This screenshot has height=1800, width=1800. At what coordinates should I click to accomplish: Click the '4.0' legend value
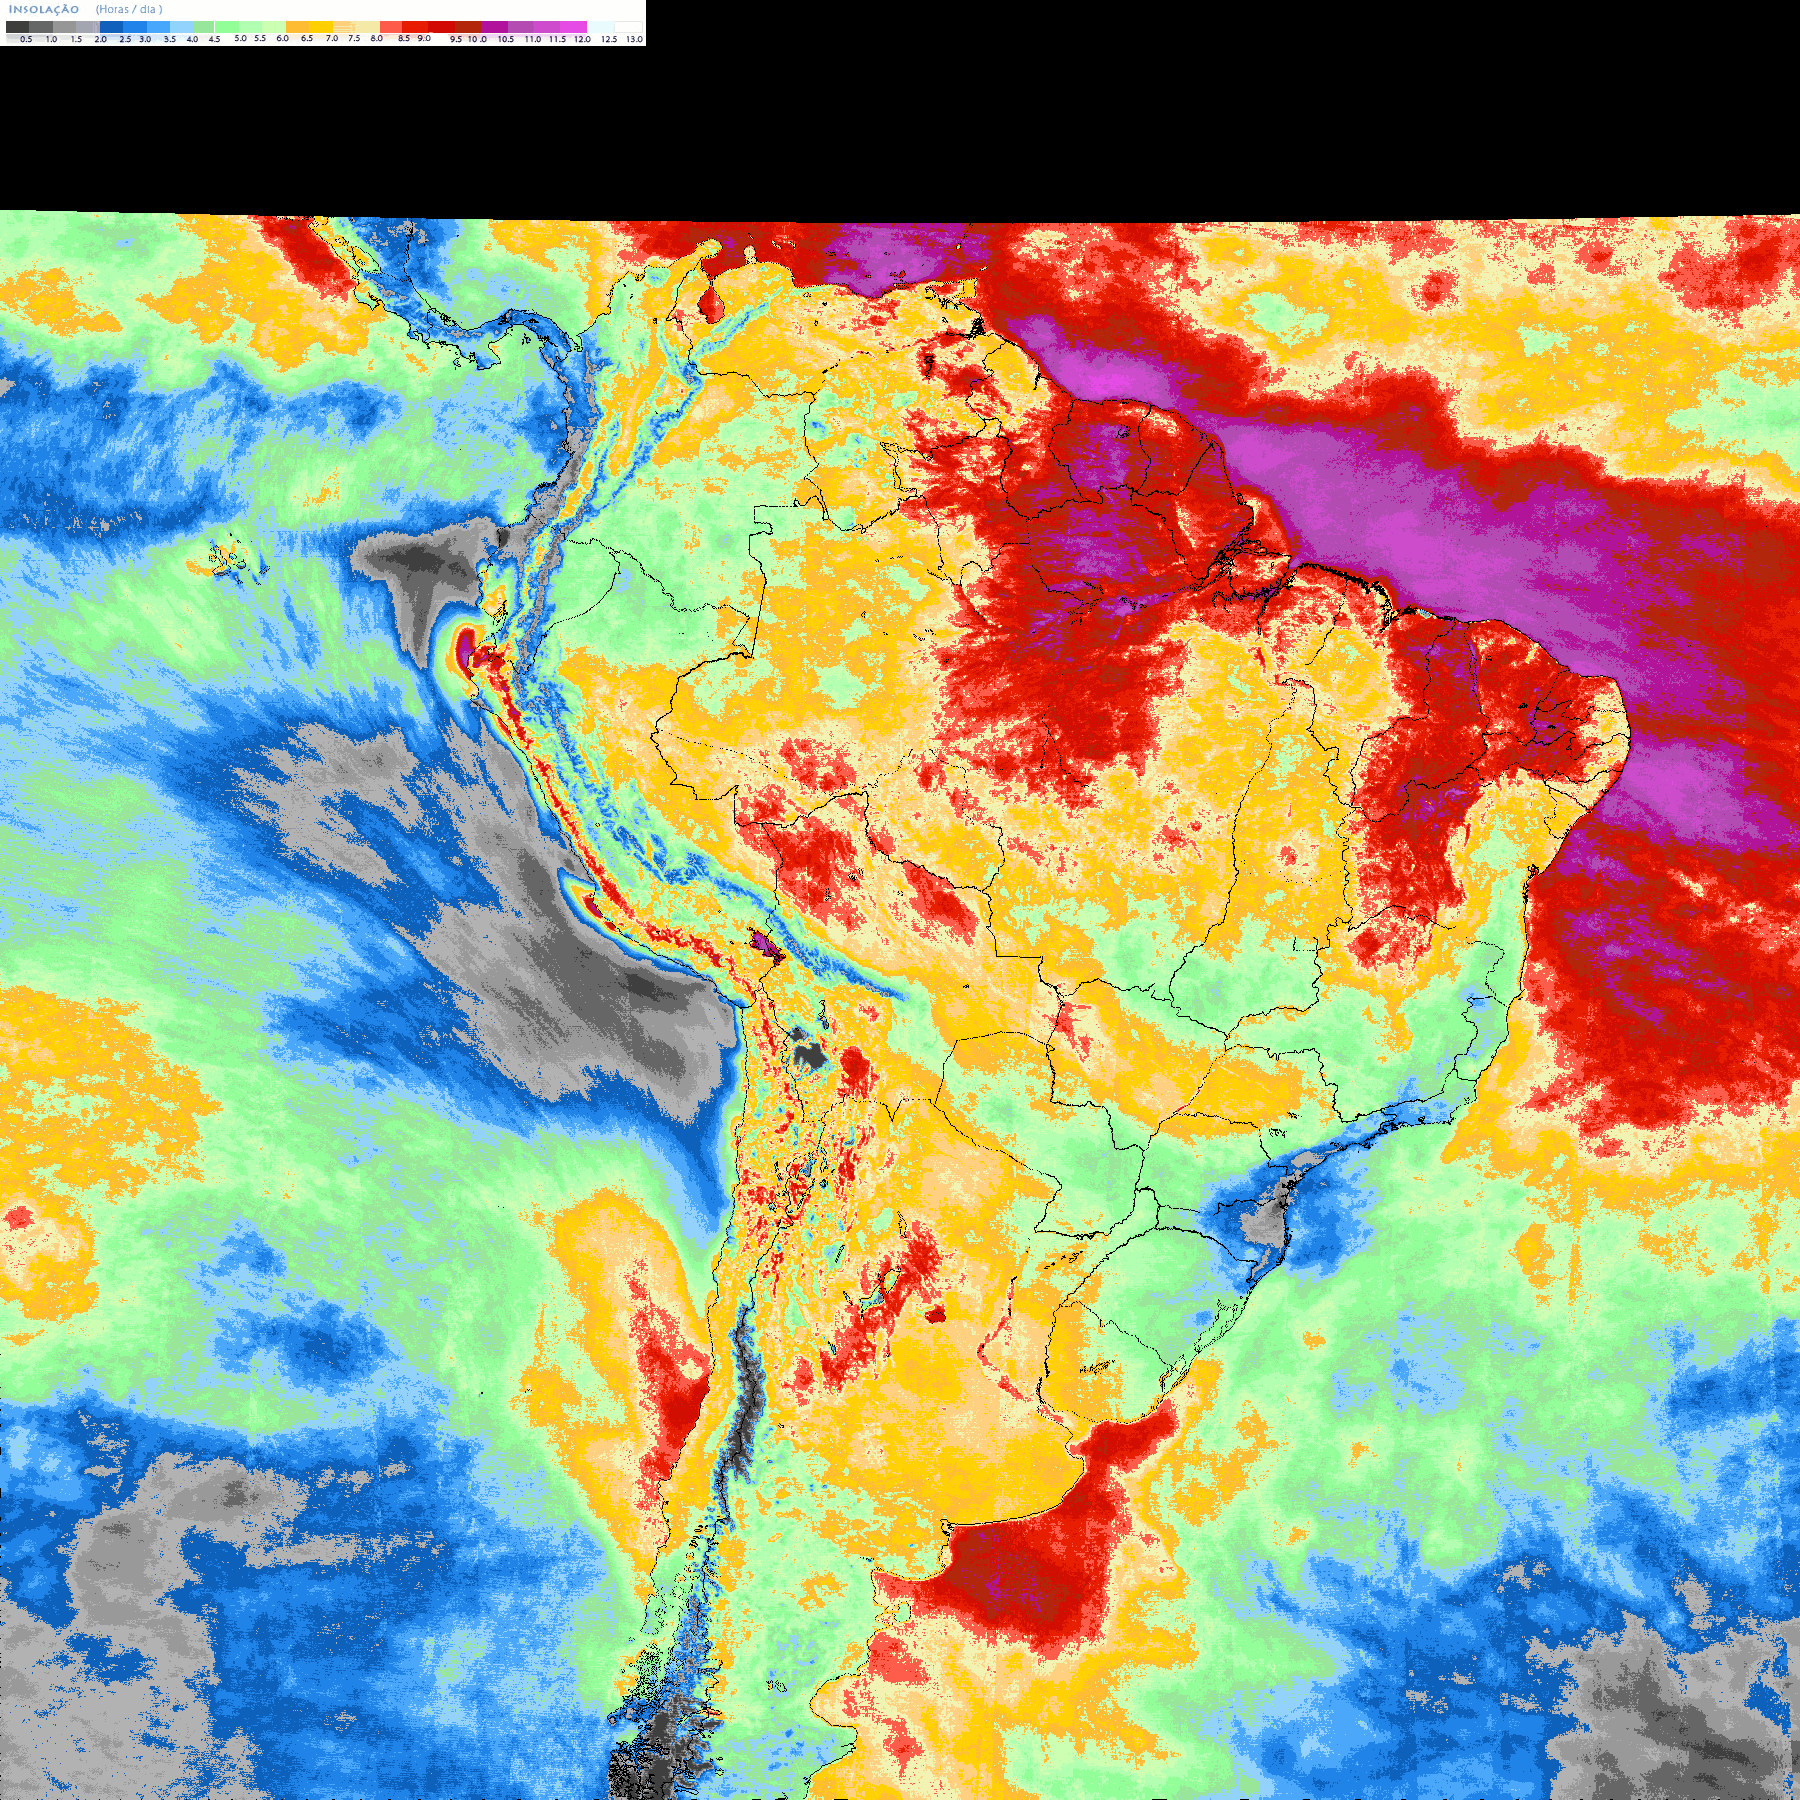click(192, 39)
